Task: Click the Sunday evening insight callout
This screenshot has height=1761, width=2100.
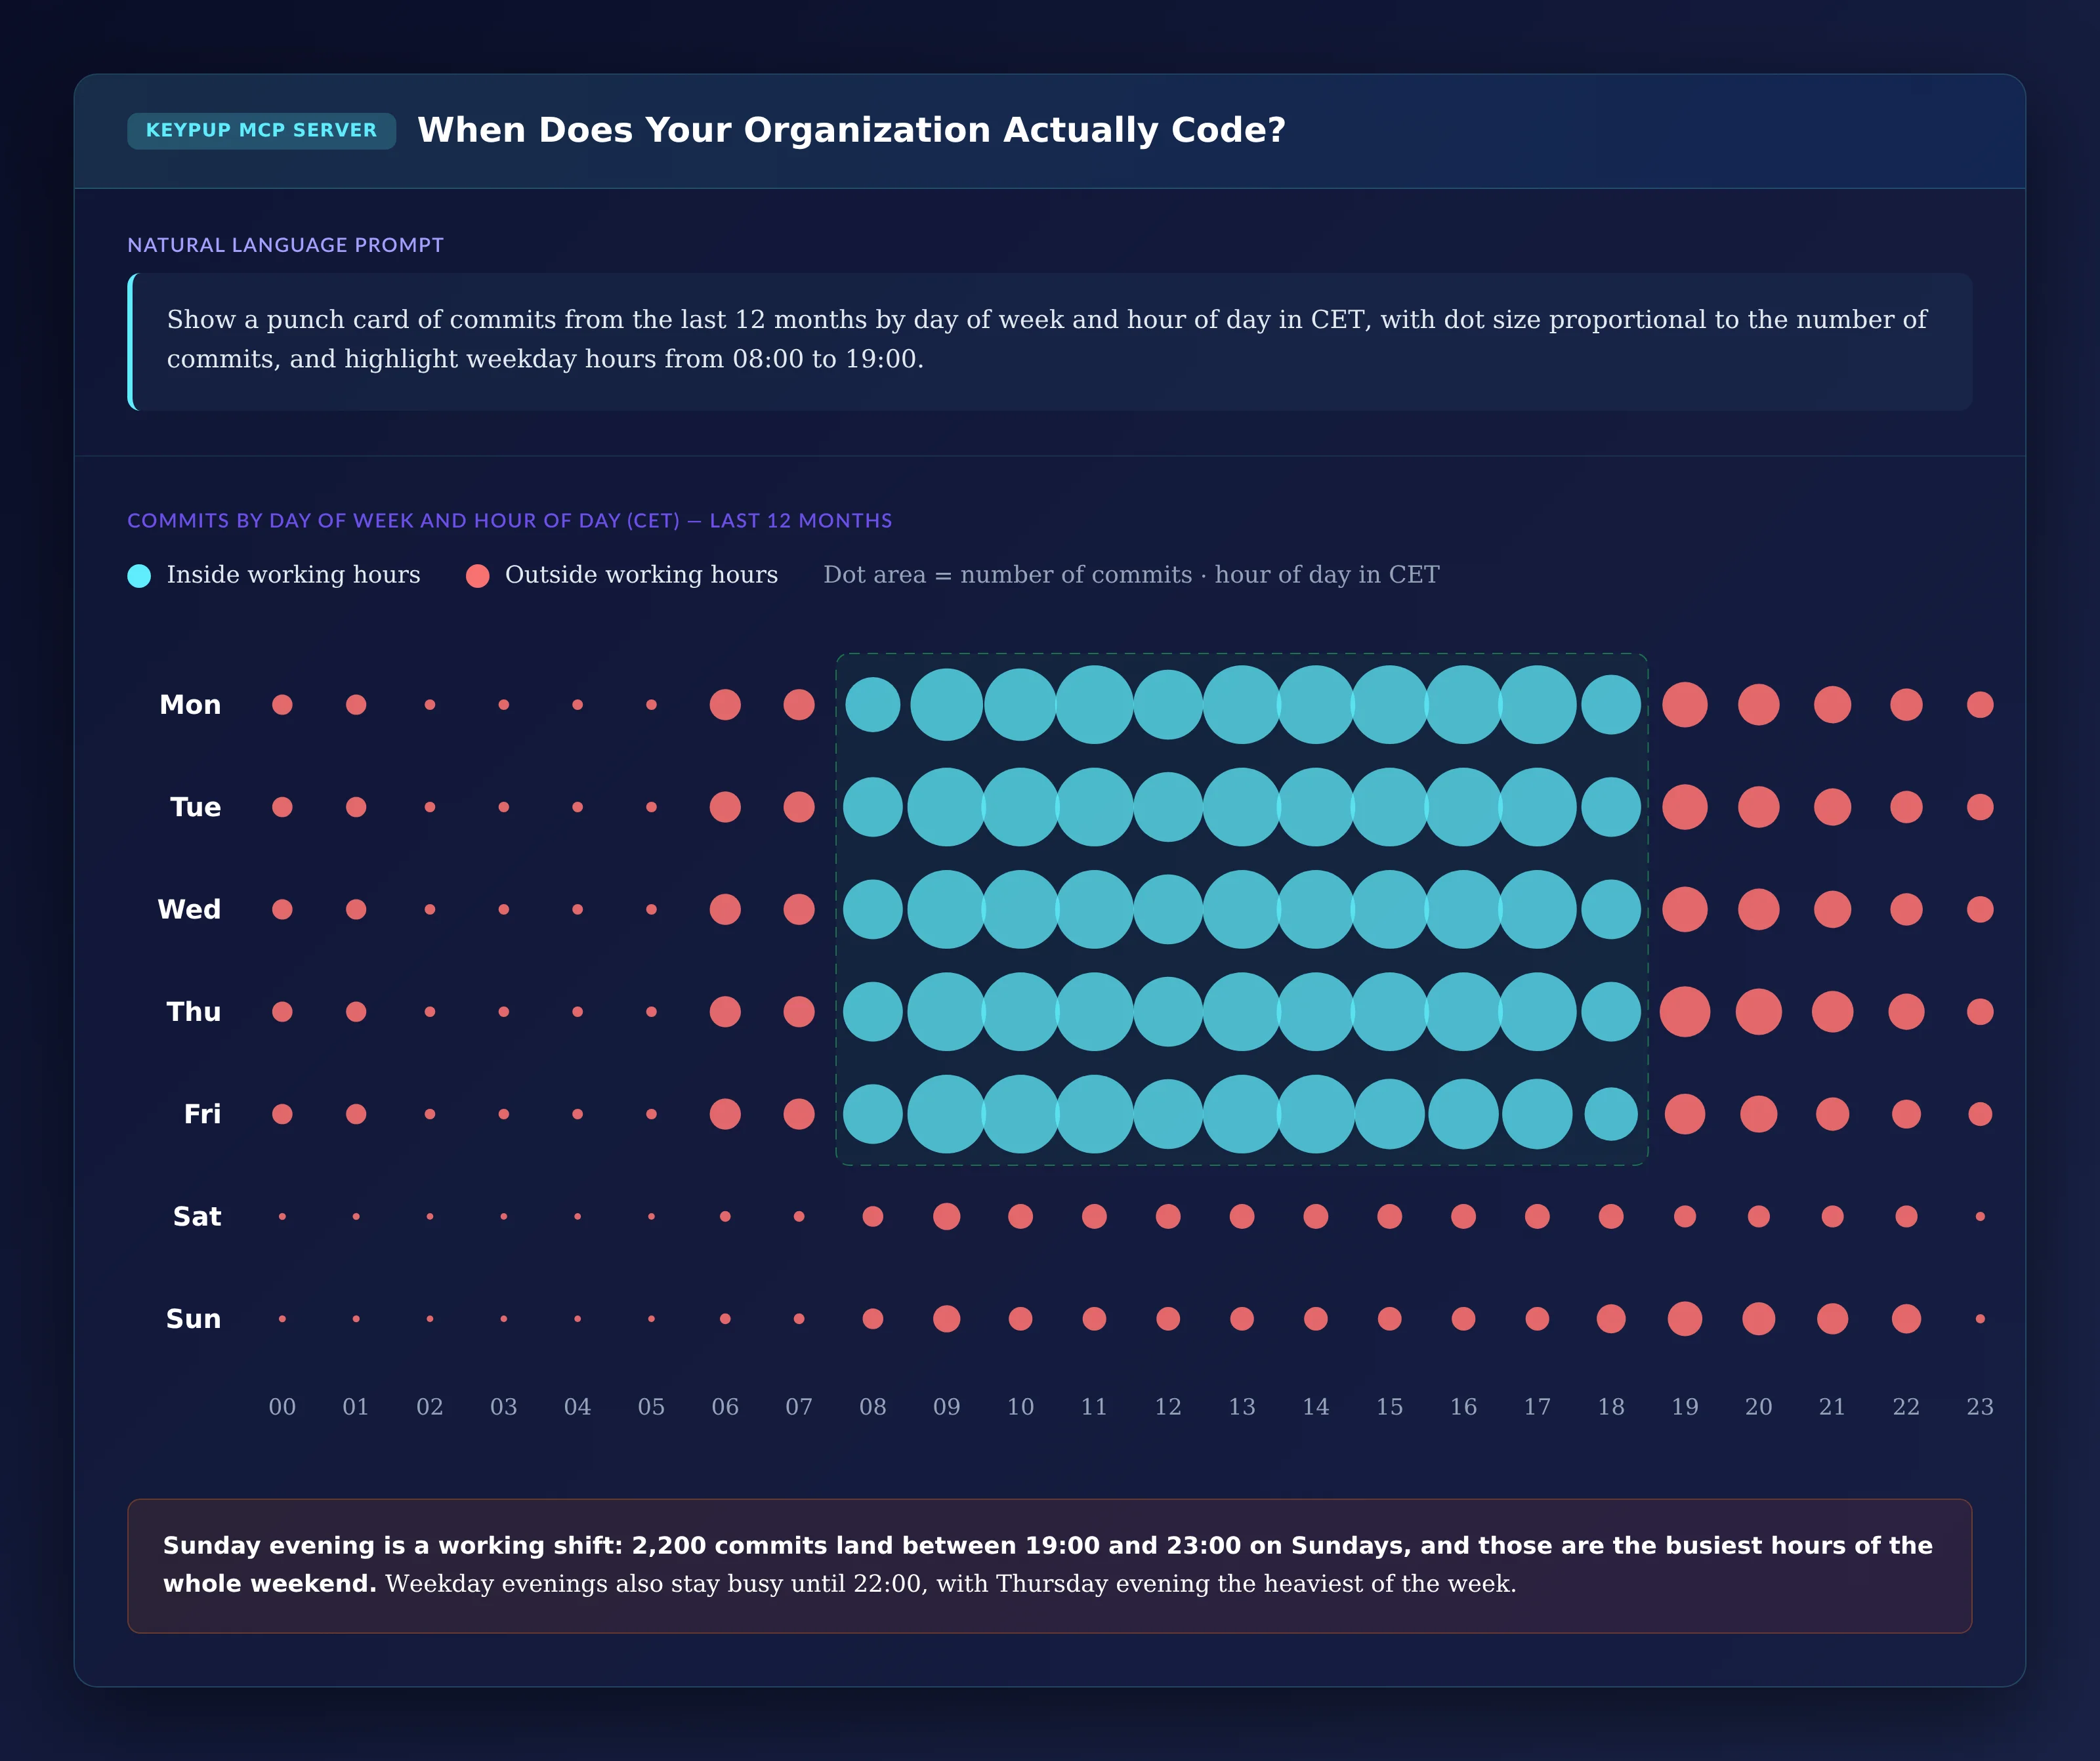Action: click(1050, 1566)
